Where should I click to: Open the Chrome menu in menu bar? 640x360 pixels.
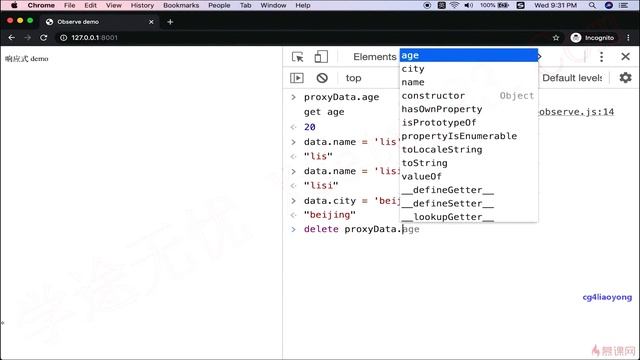[41, 5]
